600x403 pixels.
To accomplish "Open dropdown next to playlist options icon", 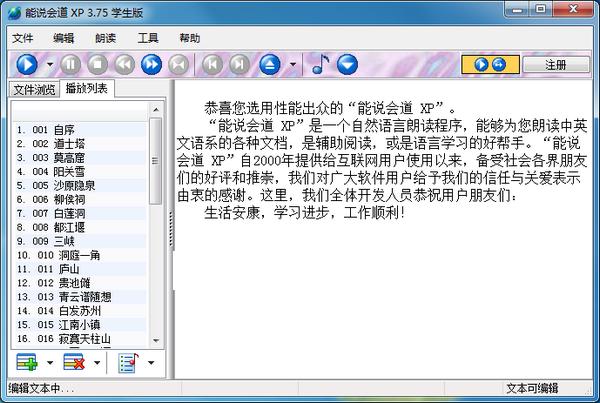I will point(151,362).
